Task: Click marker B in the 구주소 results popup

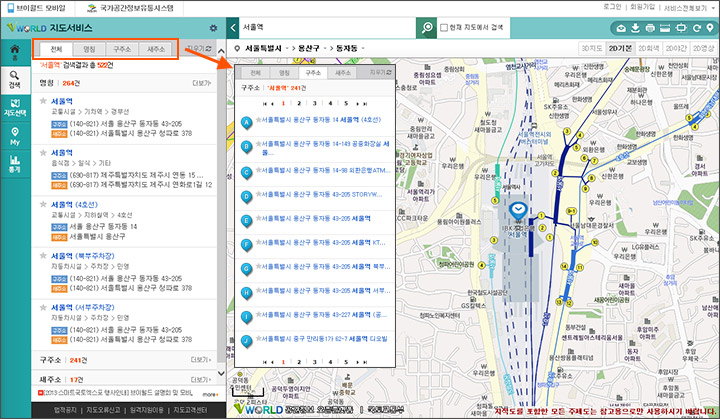Action: pyautogui.click(x=247, y=147)
